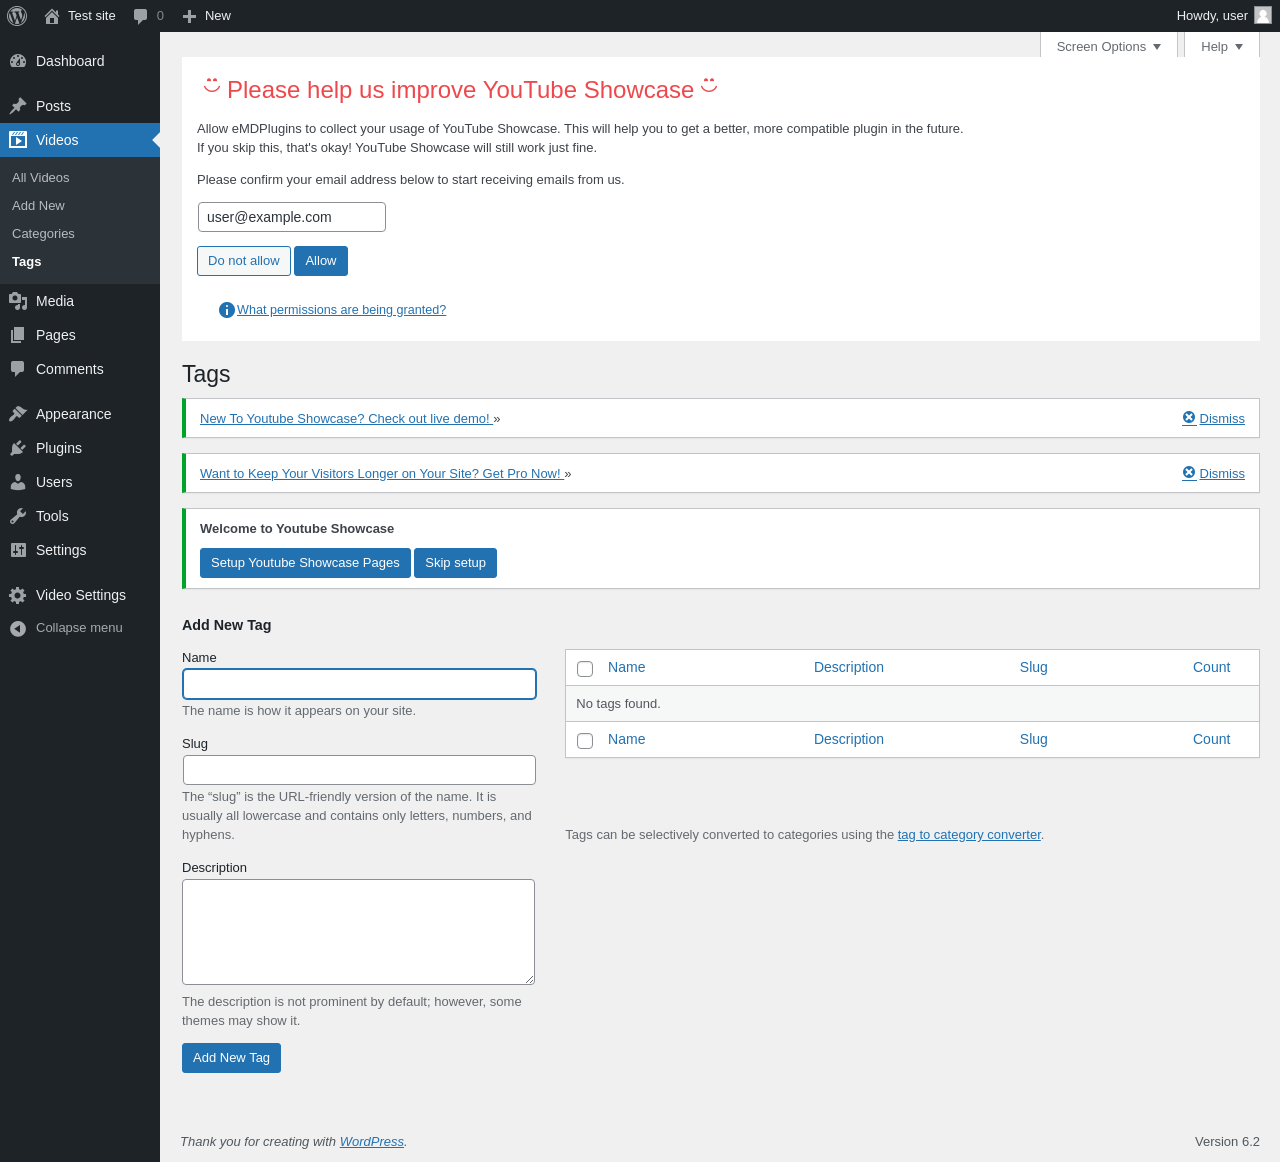Open the Get Pro Now link
Image resolution: width=1280 pixels, height=1162 pixels.
tap(382, 474)
